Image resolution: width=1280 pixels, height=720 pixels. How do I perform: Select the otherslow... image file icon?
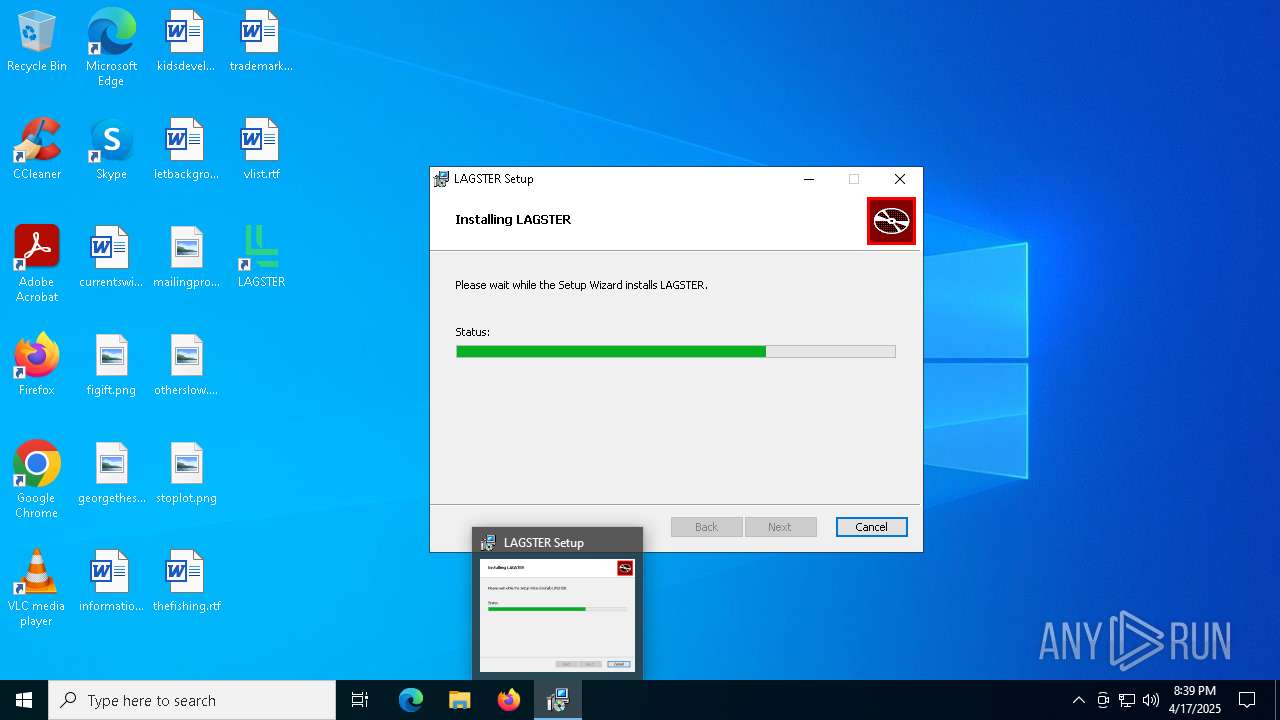pyautogui.click(x=185, y=365)
